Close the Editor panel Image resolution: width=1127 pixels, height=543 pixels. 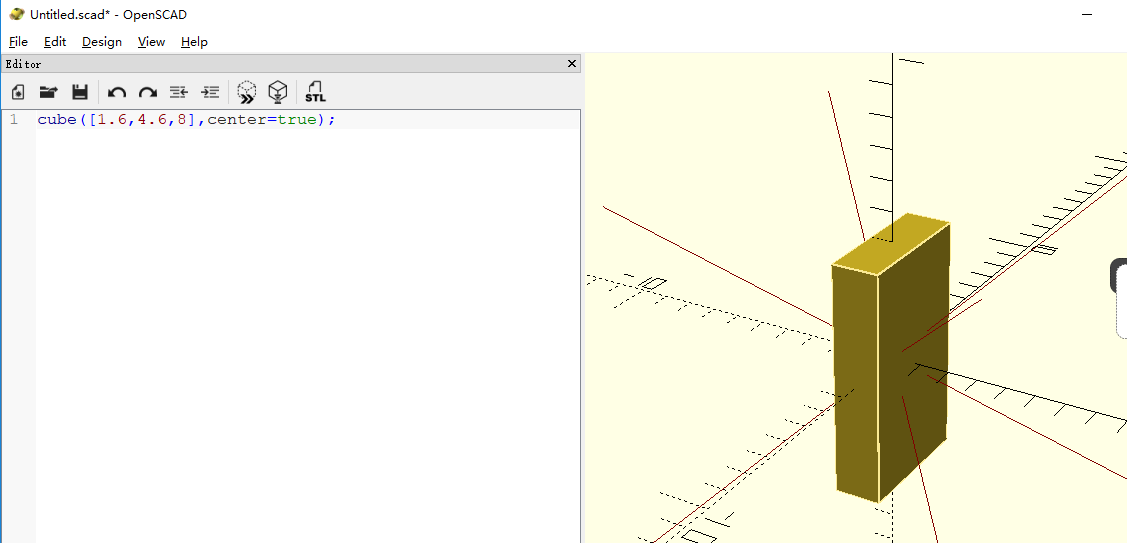coord(572,64)
